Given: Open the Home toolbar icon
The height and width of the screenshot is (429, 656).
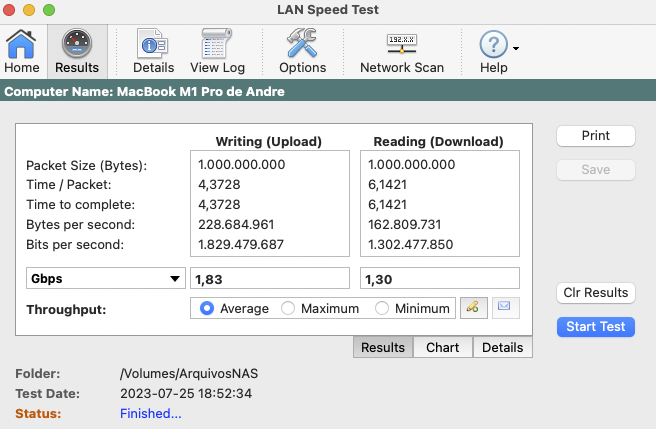Looking at the screenshot, I should coord(21,44).
